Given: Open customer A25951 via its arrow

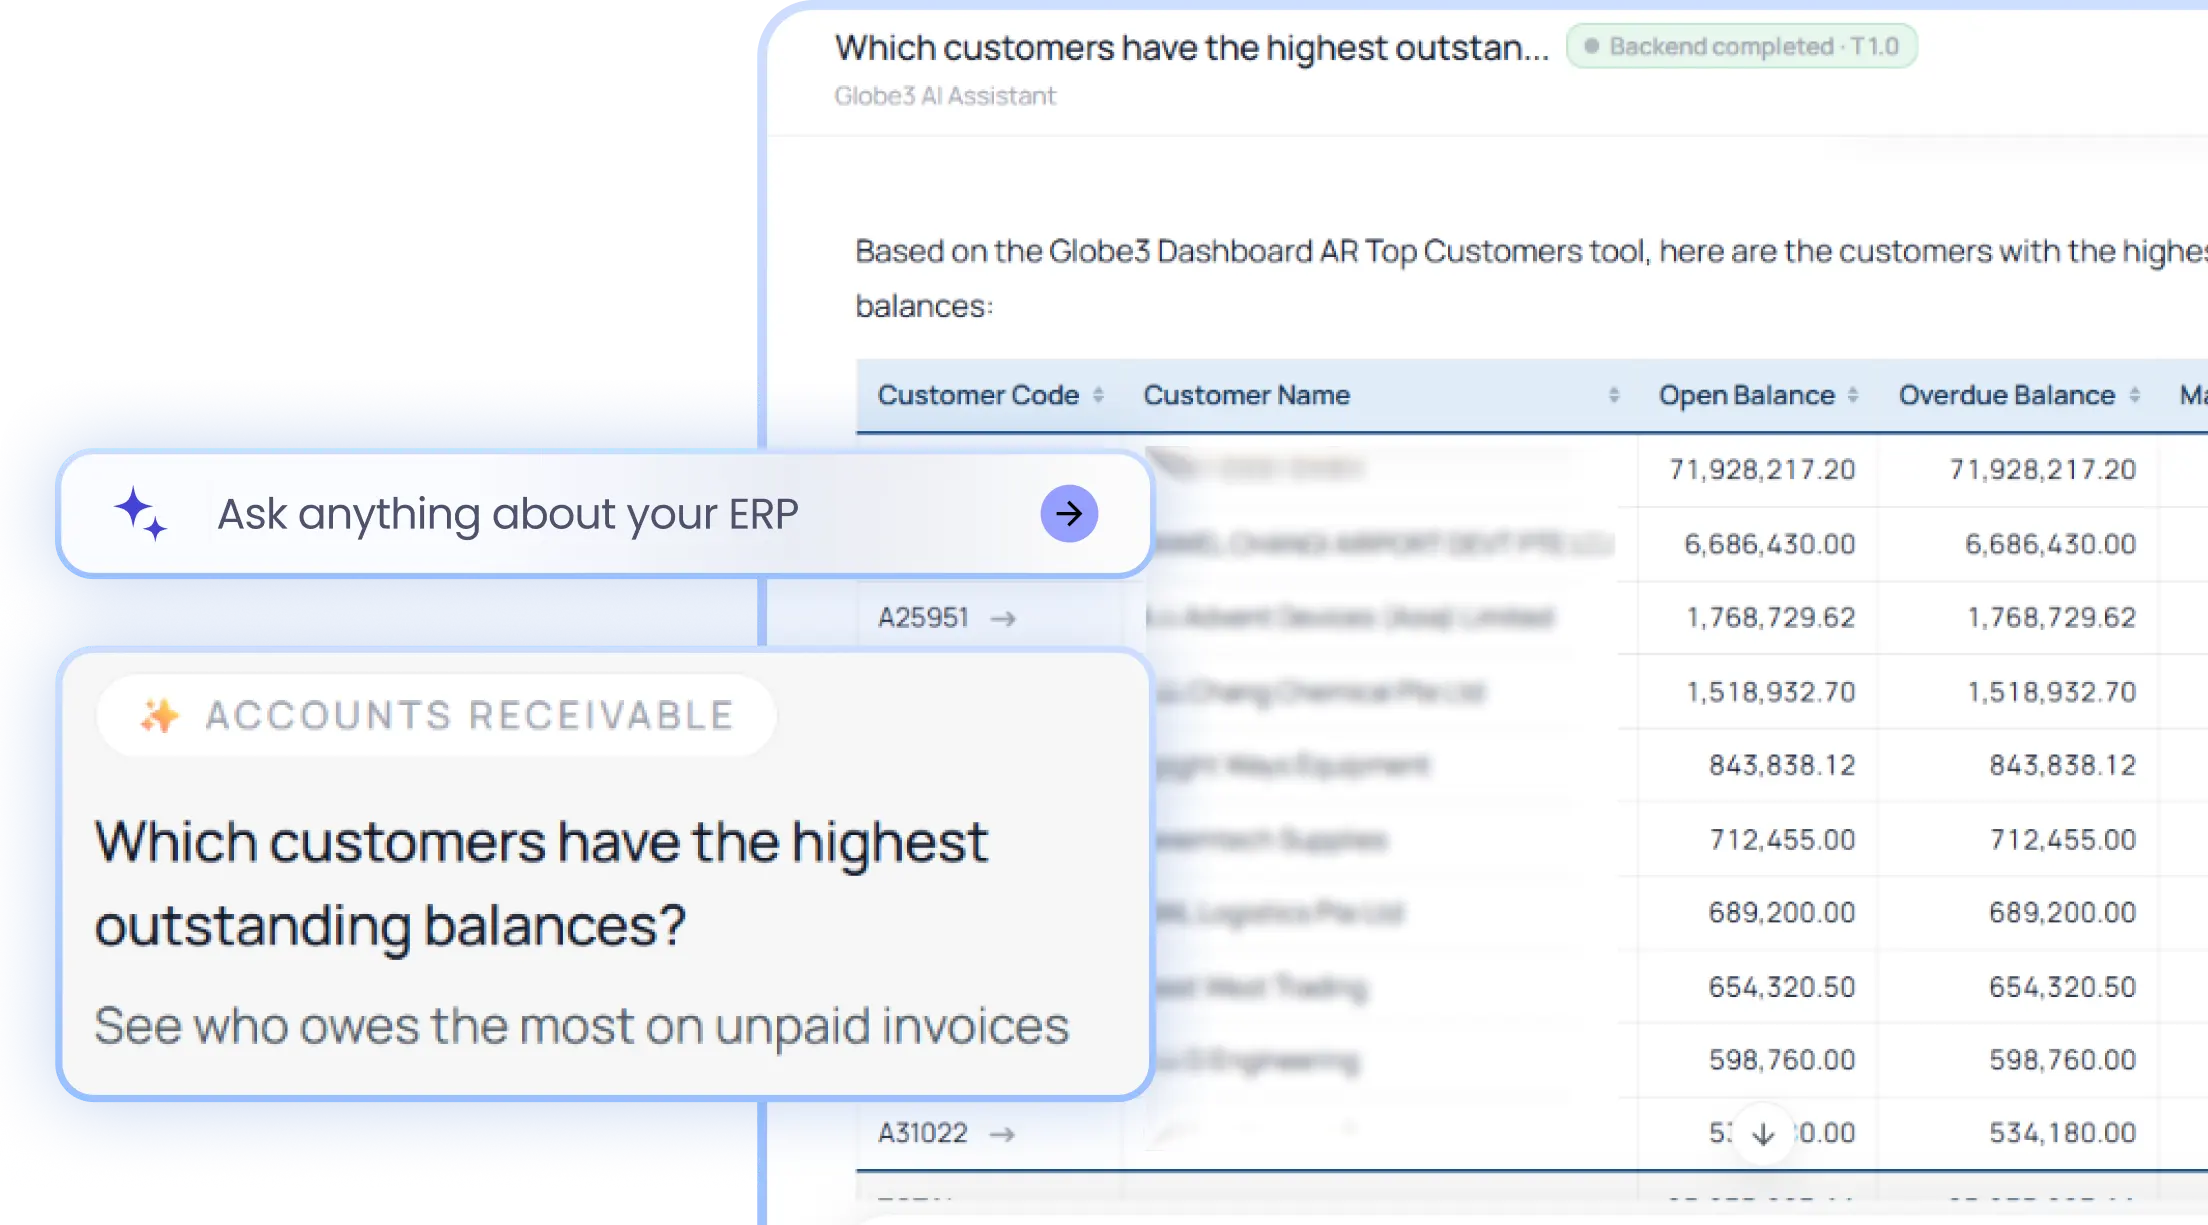Looking at the screenshot, I should point(1003,619).
